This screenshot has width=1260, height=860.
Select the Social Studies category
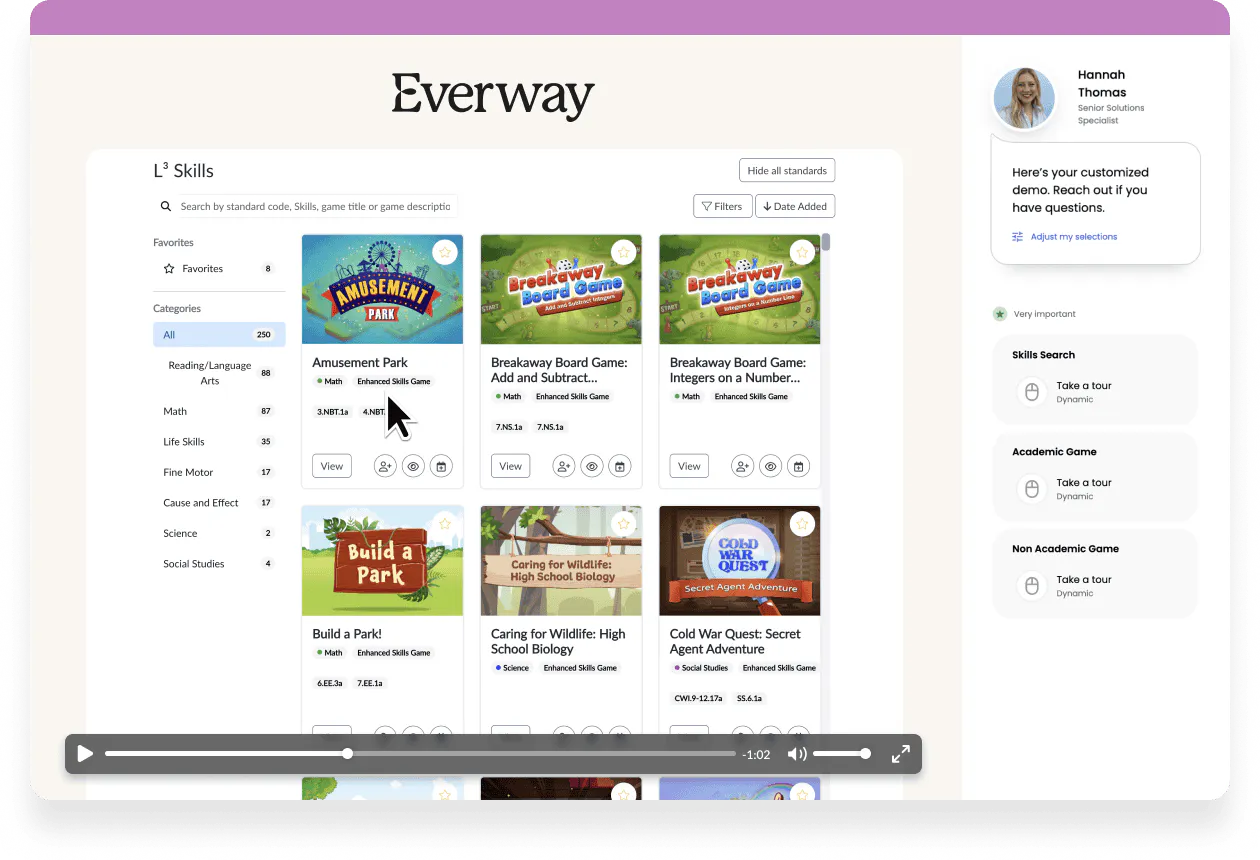point(219,564)
